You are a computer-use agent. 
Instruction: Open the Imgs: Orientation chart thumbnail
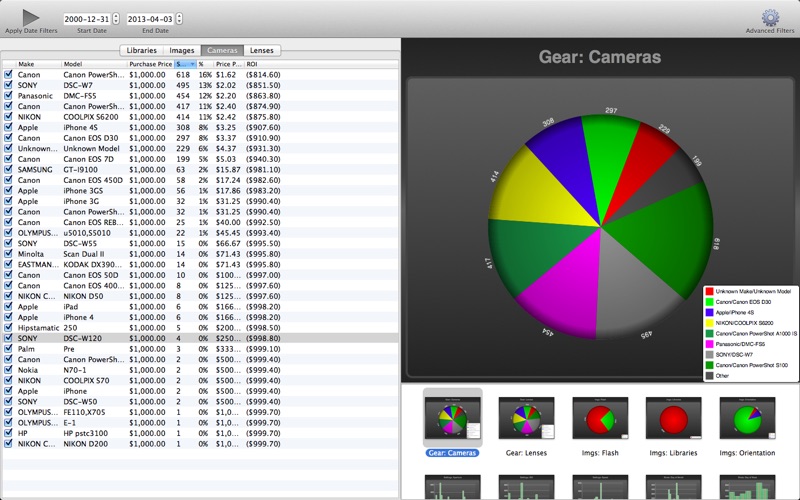point(747,418)
